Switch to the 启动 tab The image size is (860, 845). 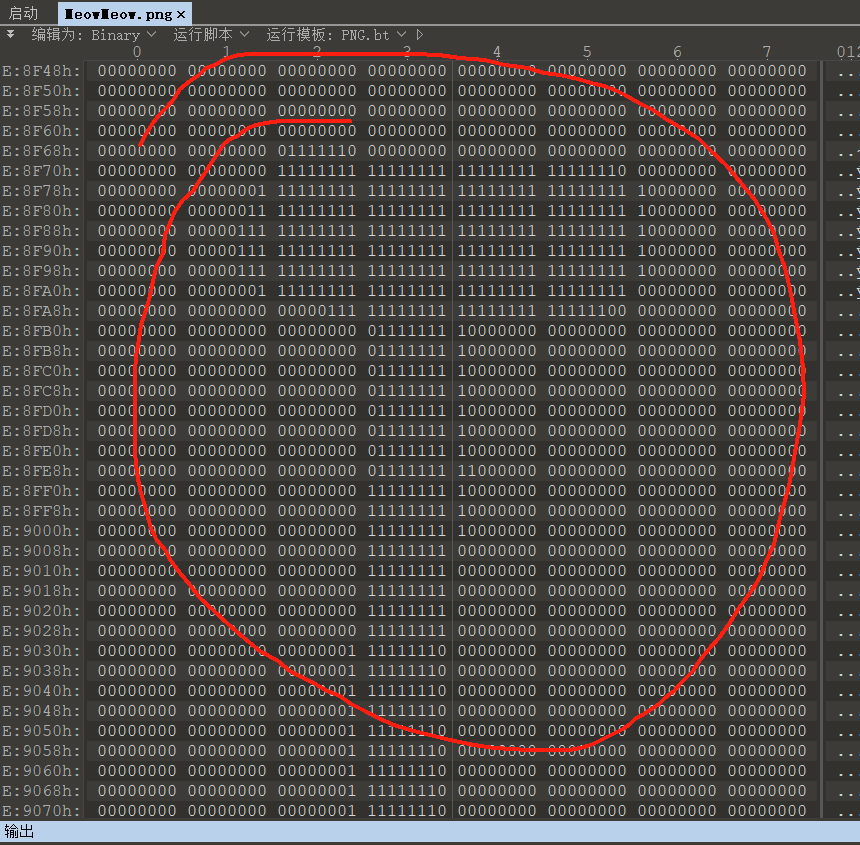[24, 14]
